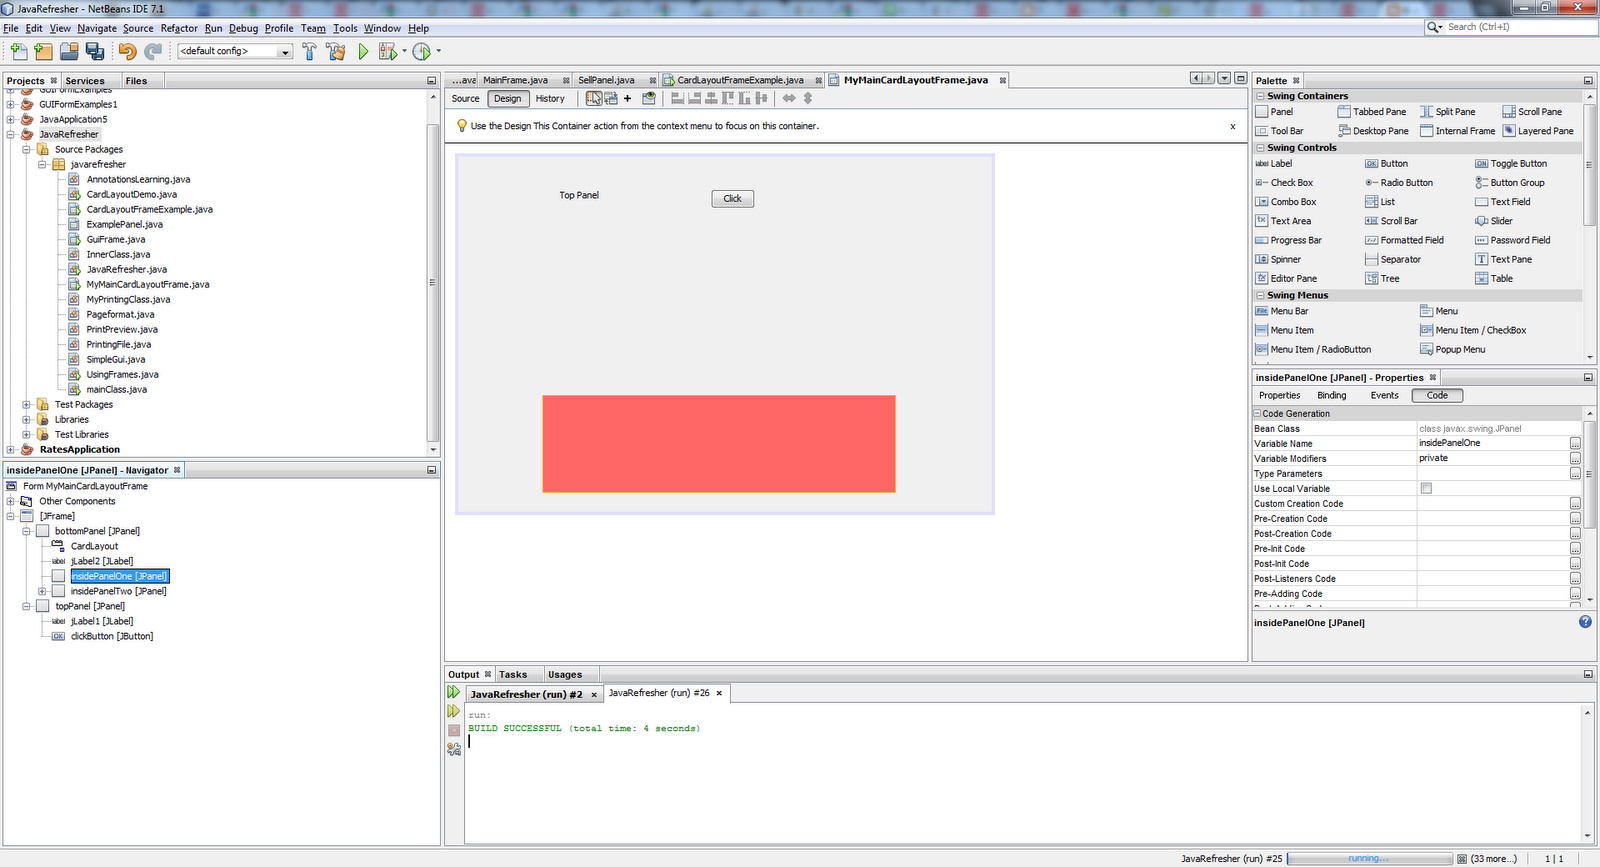Image resolution: width=1600 pixels, height=867 pixels.
Task: Click Change vertical resizability icon
Action: click(x=808, y=98)
